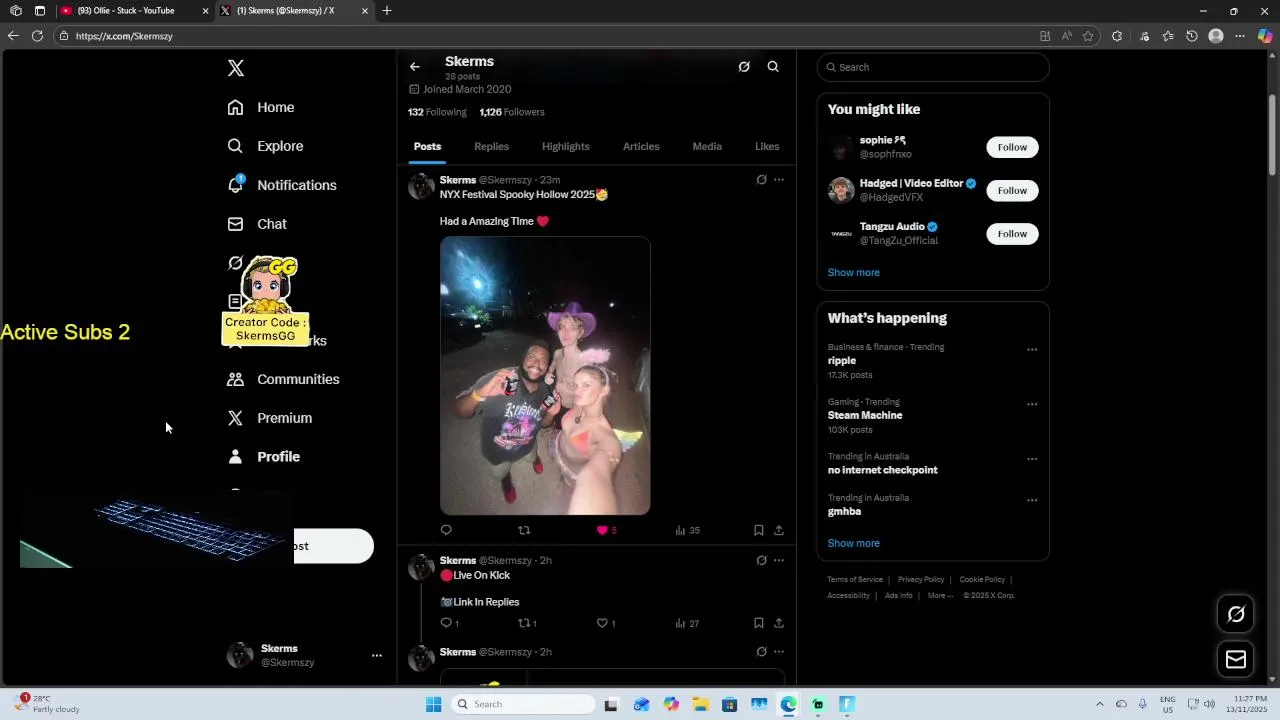This screenshot has width=1280, height=720.
Task: Follow sophie account
Action: pos(1012,147)
